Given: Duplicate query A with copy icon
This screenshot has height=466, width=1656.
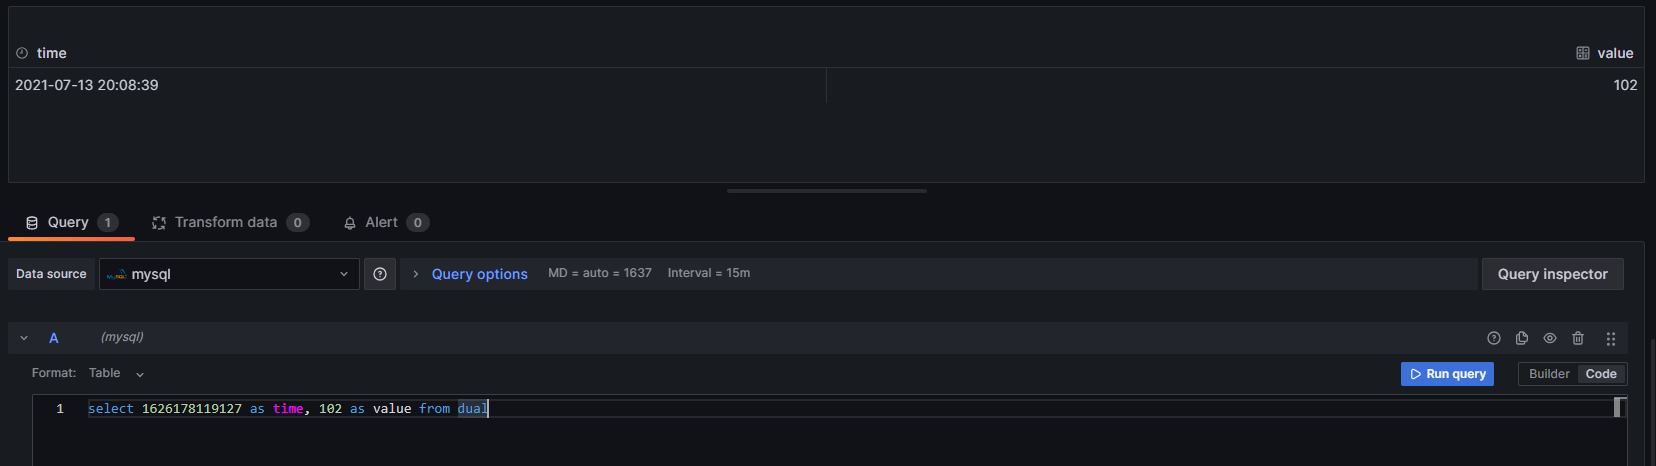Looking at the screenshot, I should coord(1522,338).
